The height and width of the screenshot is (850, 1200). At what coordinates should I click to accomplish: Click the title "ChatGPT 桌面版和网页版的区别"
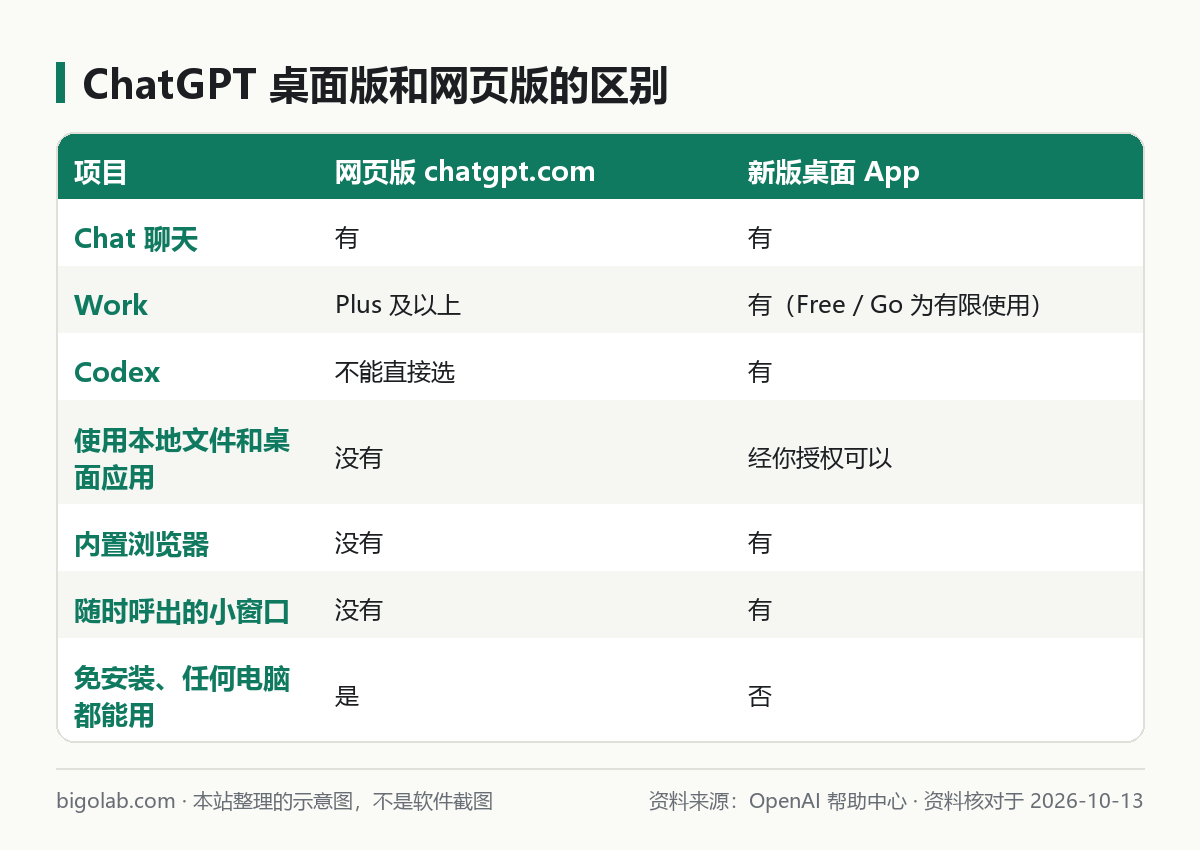[375, 86]
